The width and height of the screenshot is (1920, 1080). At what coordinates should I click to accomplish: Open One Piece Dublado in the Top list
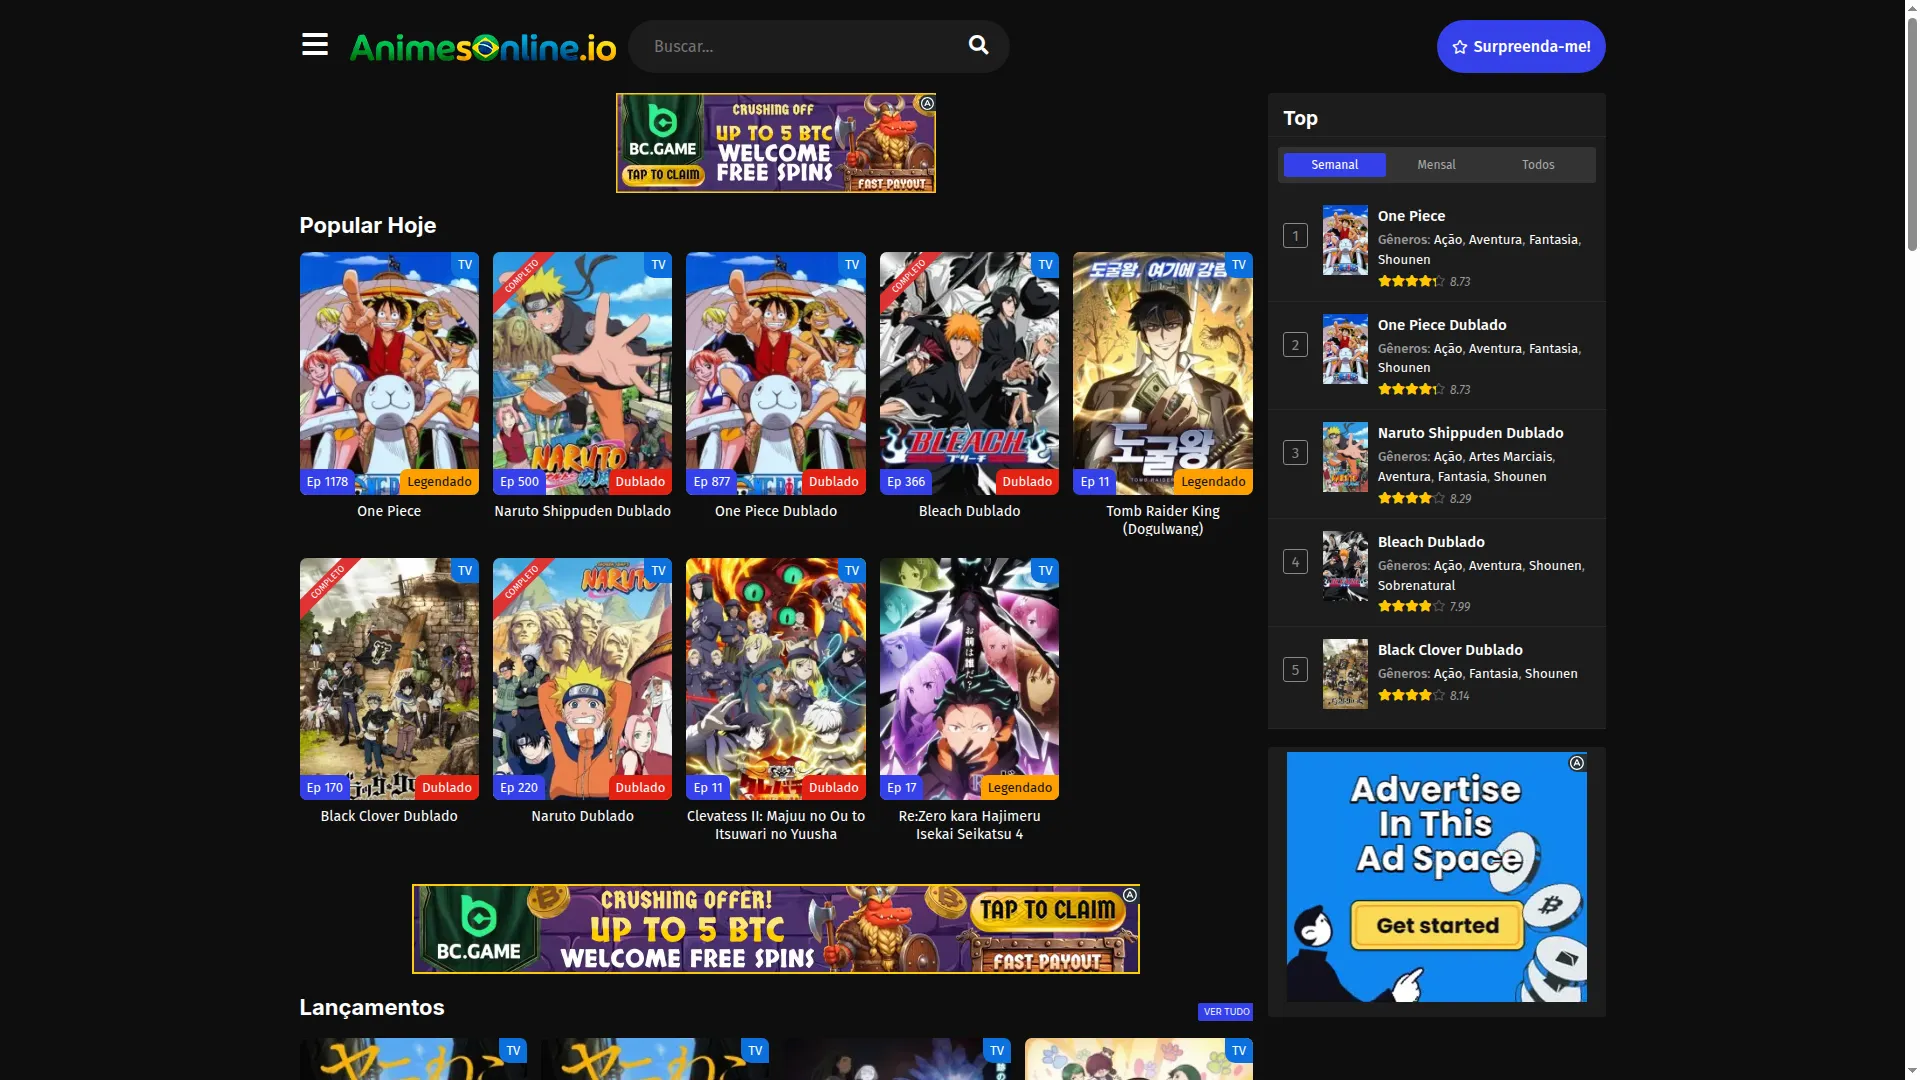point(1442,325)
